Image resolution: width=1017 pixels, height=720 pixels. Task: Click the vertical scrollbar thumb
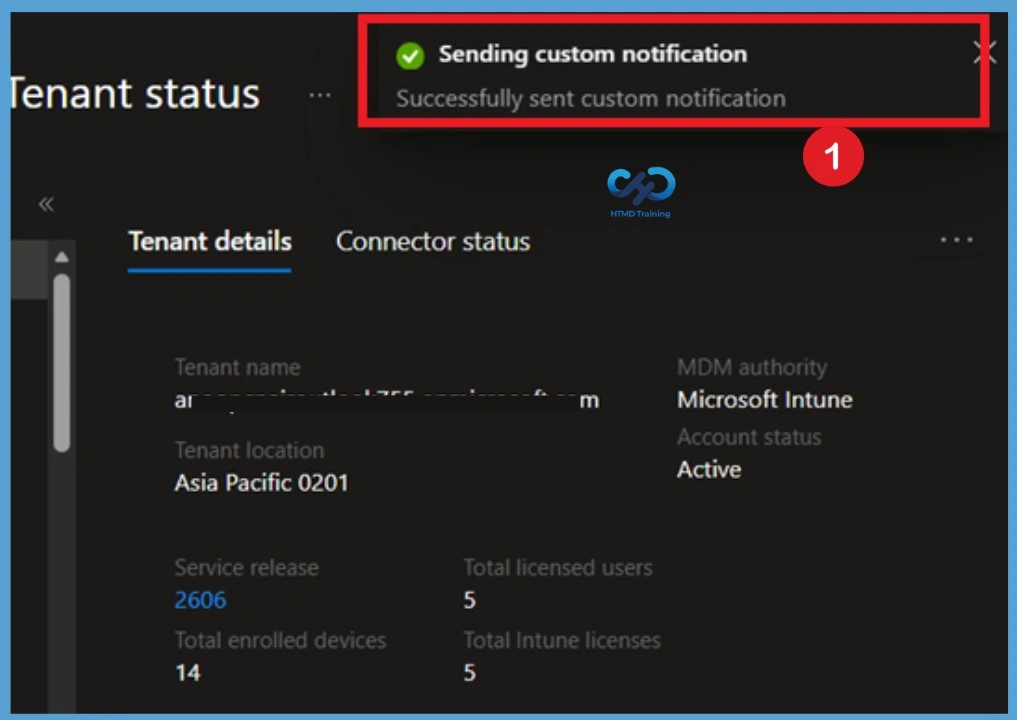(x=62, y=363)
